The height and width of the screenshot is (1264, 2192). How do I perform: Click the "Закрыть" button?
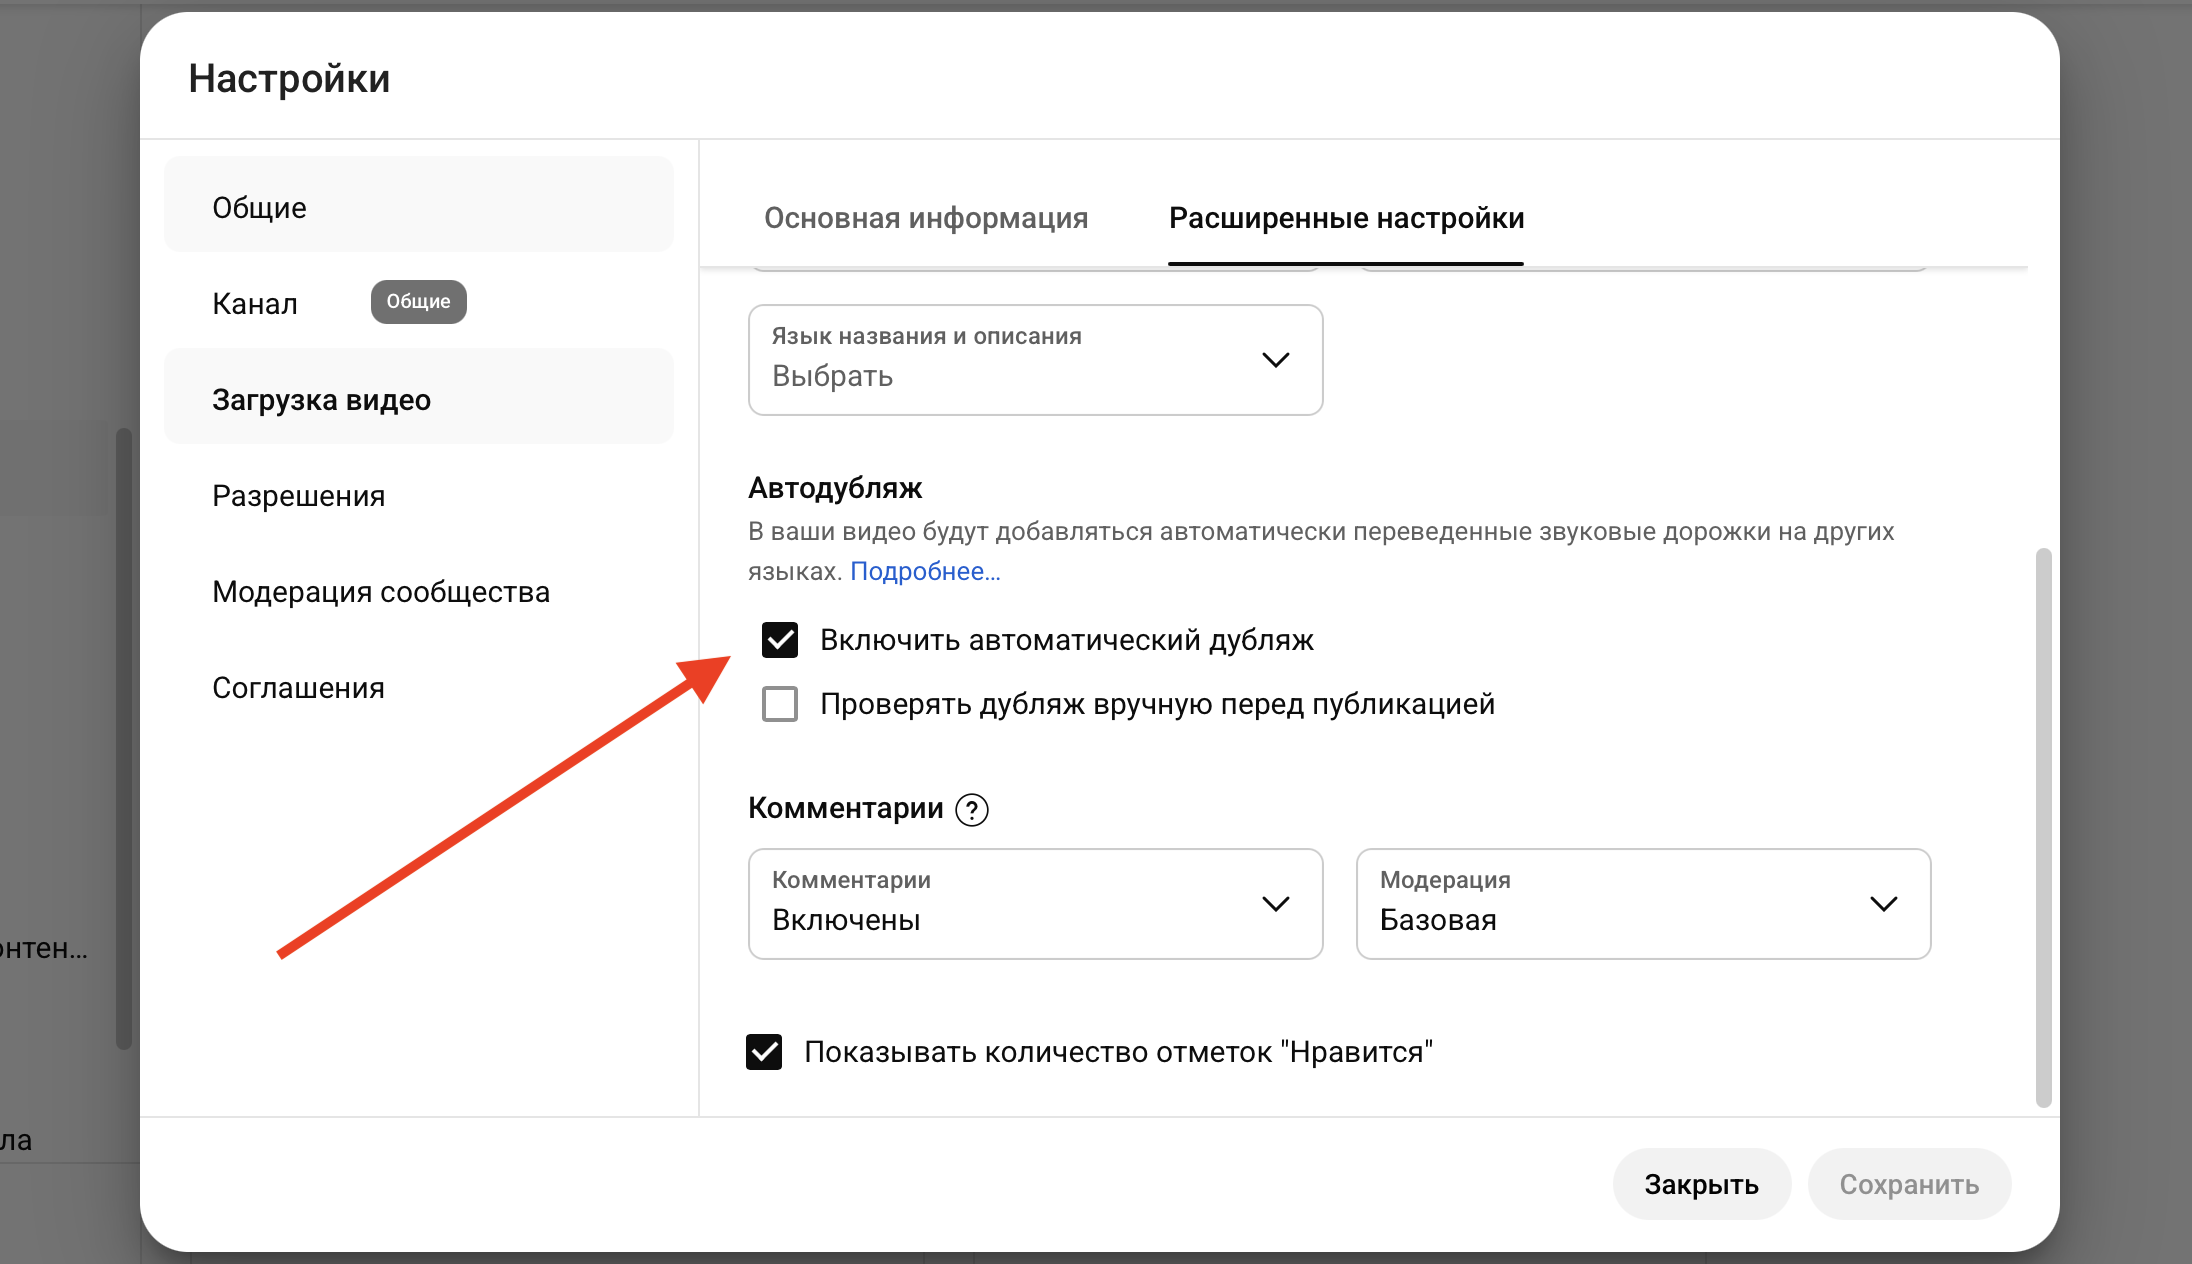pyautogui.click(x=1701, y=1183)
